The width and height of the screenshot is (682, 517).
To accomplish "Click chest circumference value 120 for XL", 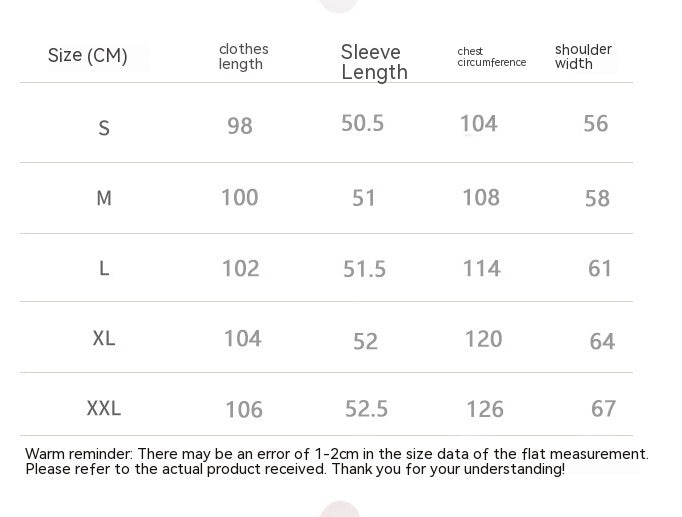I will point(483,339).
